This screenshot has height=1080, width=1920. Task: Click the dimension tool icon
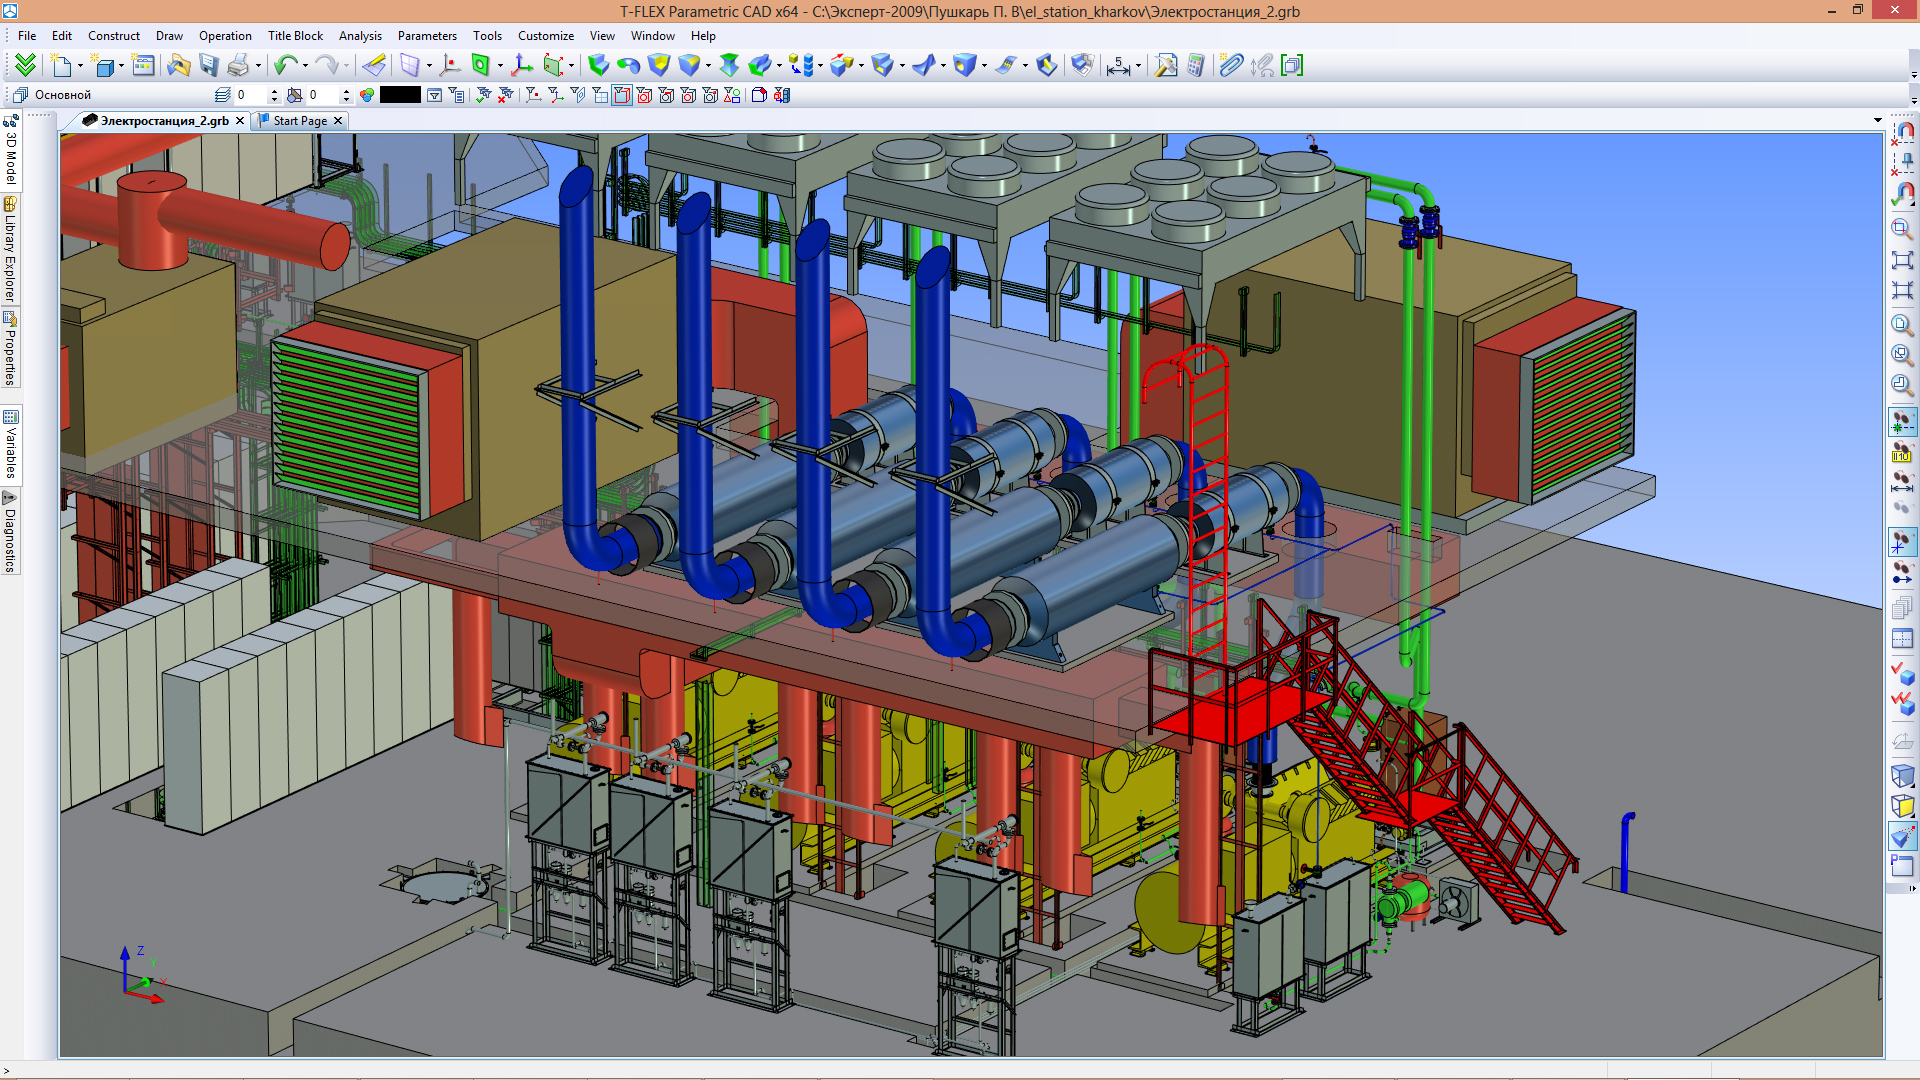point(1118,66)
